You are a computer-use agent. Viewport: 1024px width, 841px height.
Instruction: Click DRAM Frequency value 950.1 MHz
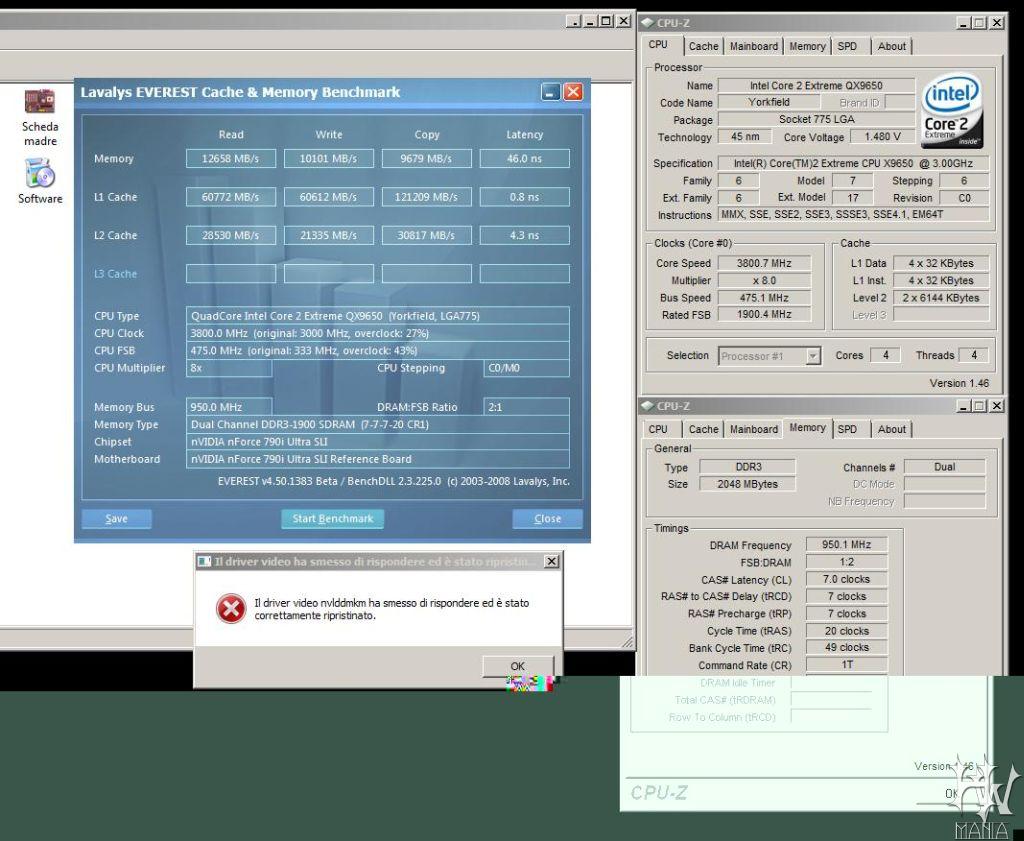846,545
